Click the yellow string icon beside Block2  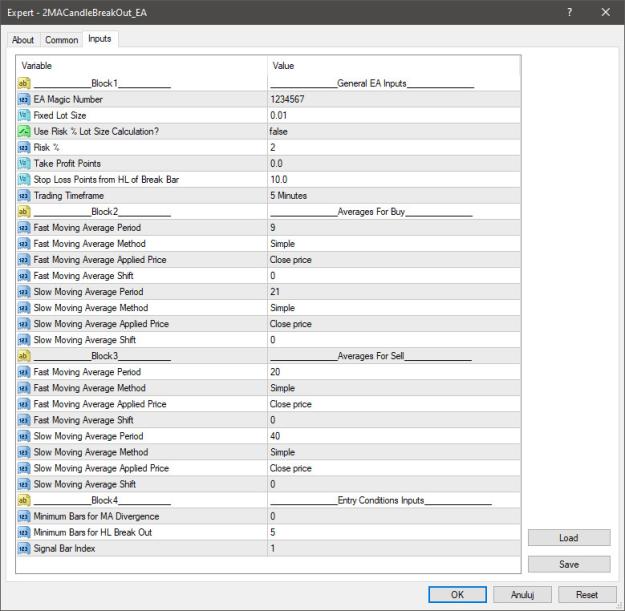(24, 212)
